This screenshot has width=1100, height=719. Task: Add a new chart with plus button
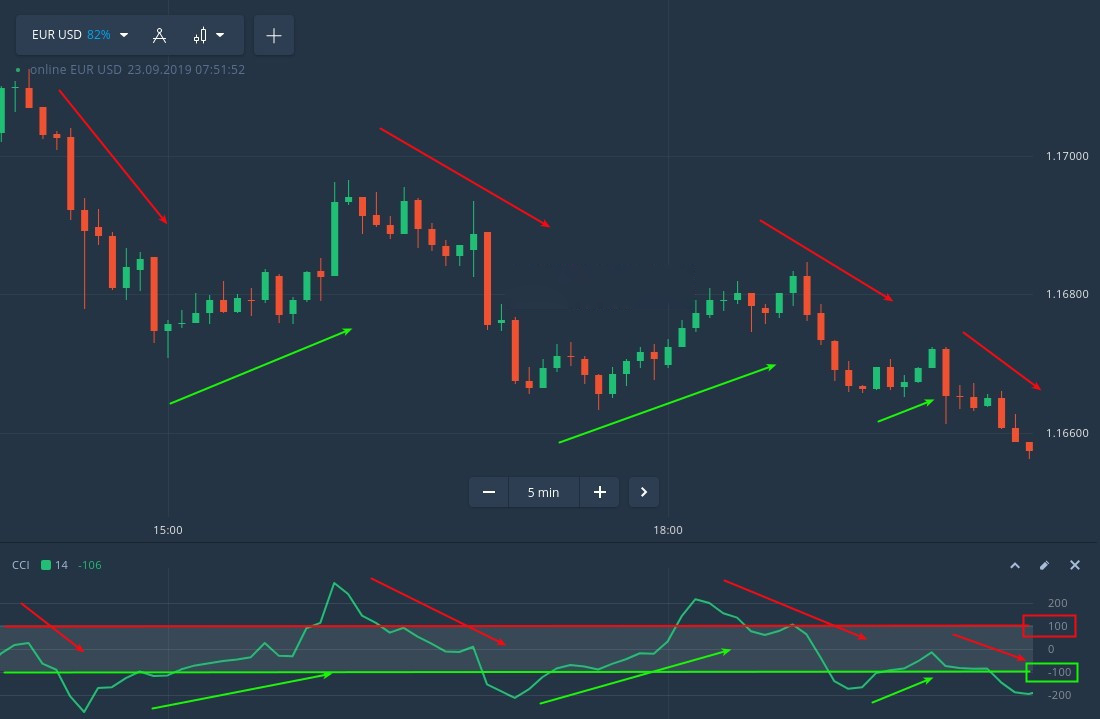pyautogui.click(x=274, y=35)
